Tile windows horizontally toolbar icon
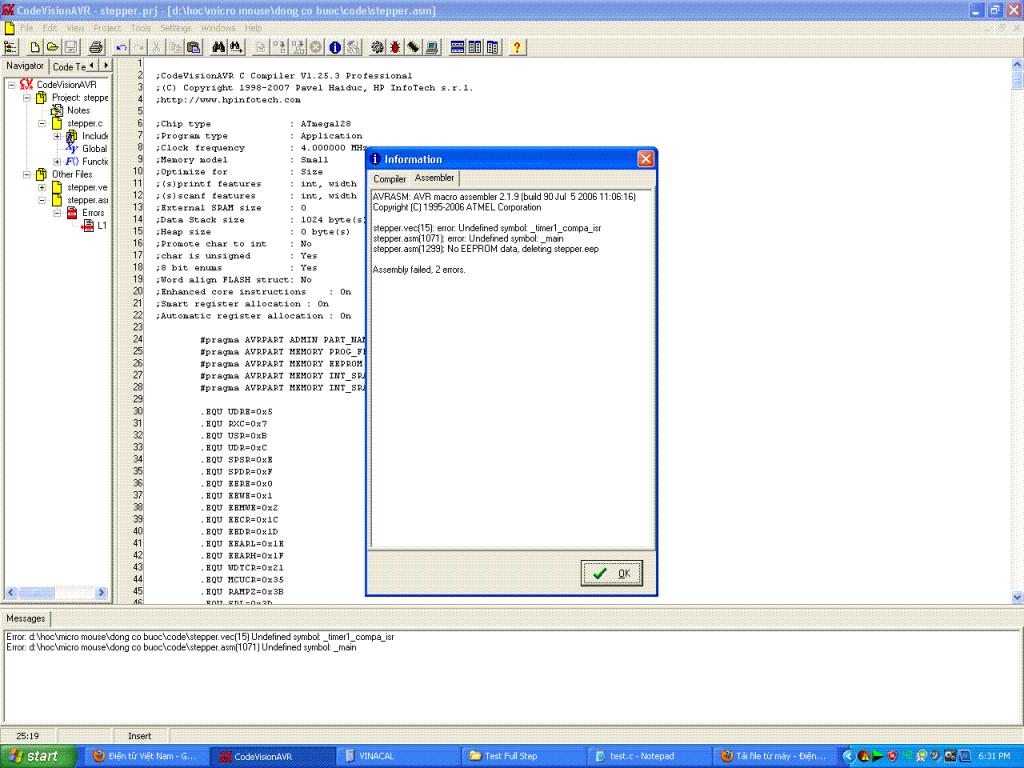1024x768 pixels. coord(458,47)
